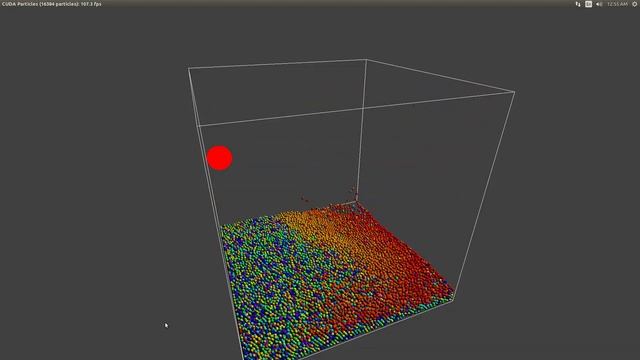640x360 pixels.
Task: Open the keyboard layout indicator
Action: pos(588,4)
